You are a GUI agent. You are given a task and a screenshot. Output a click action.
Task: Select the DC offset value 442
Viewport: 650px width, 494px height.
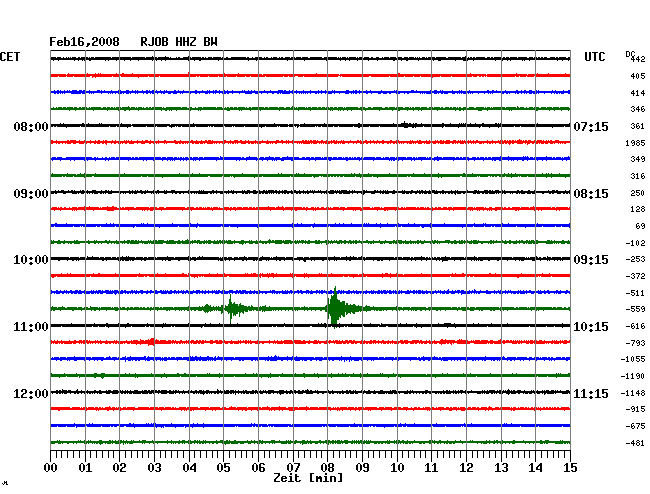(x=638, y=59)
